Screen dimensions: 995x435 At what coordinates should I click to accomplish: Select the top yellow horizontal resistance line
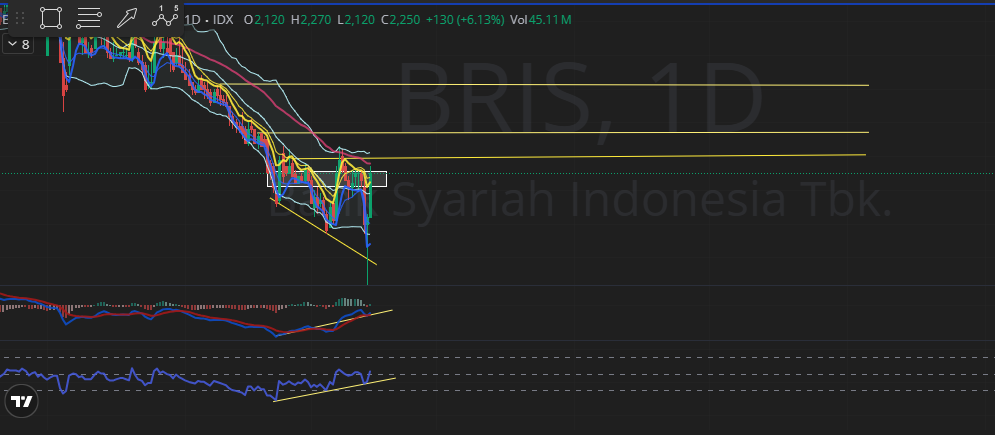(546, 84)
